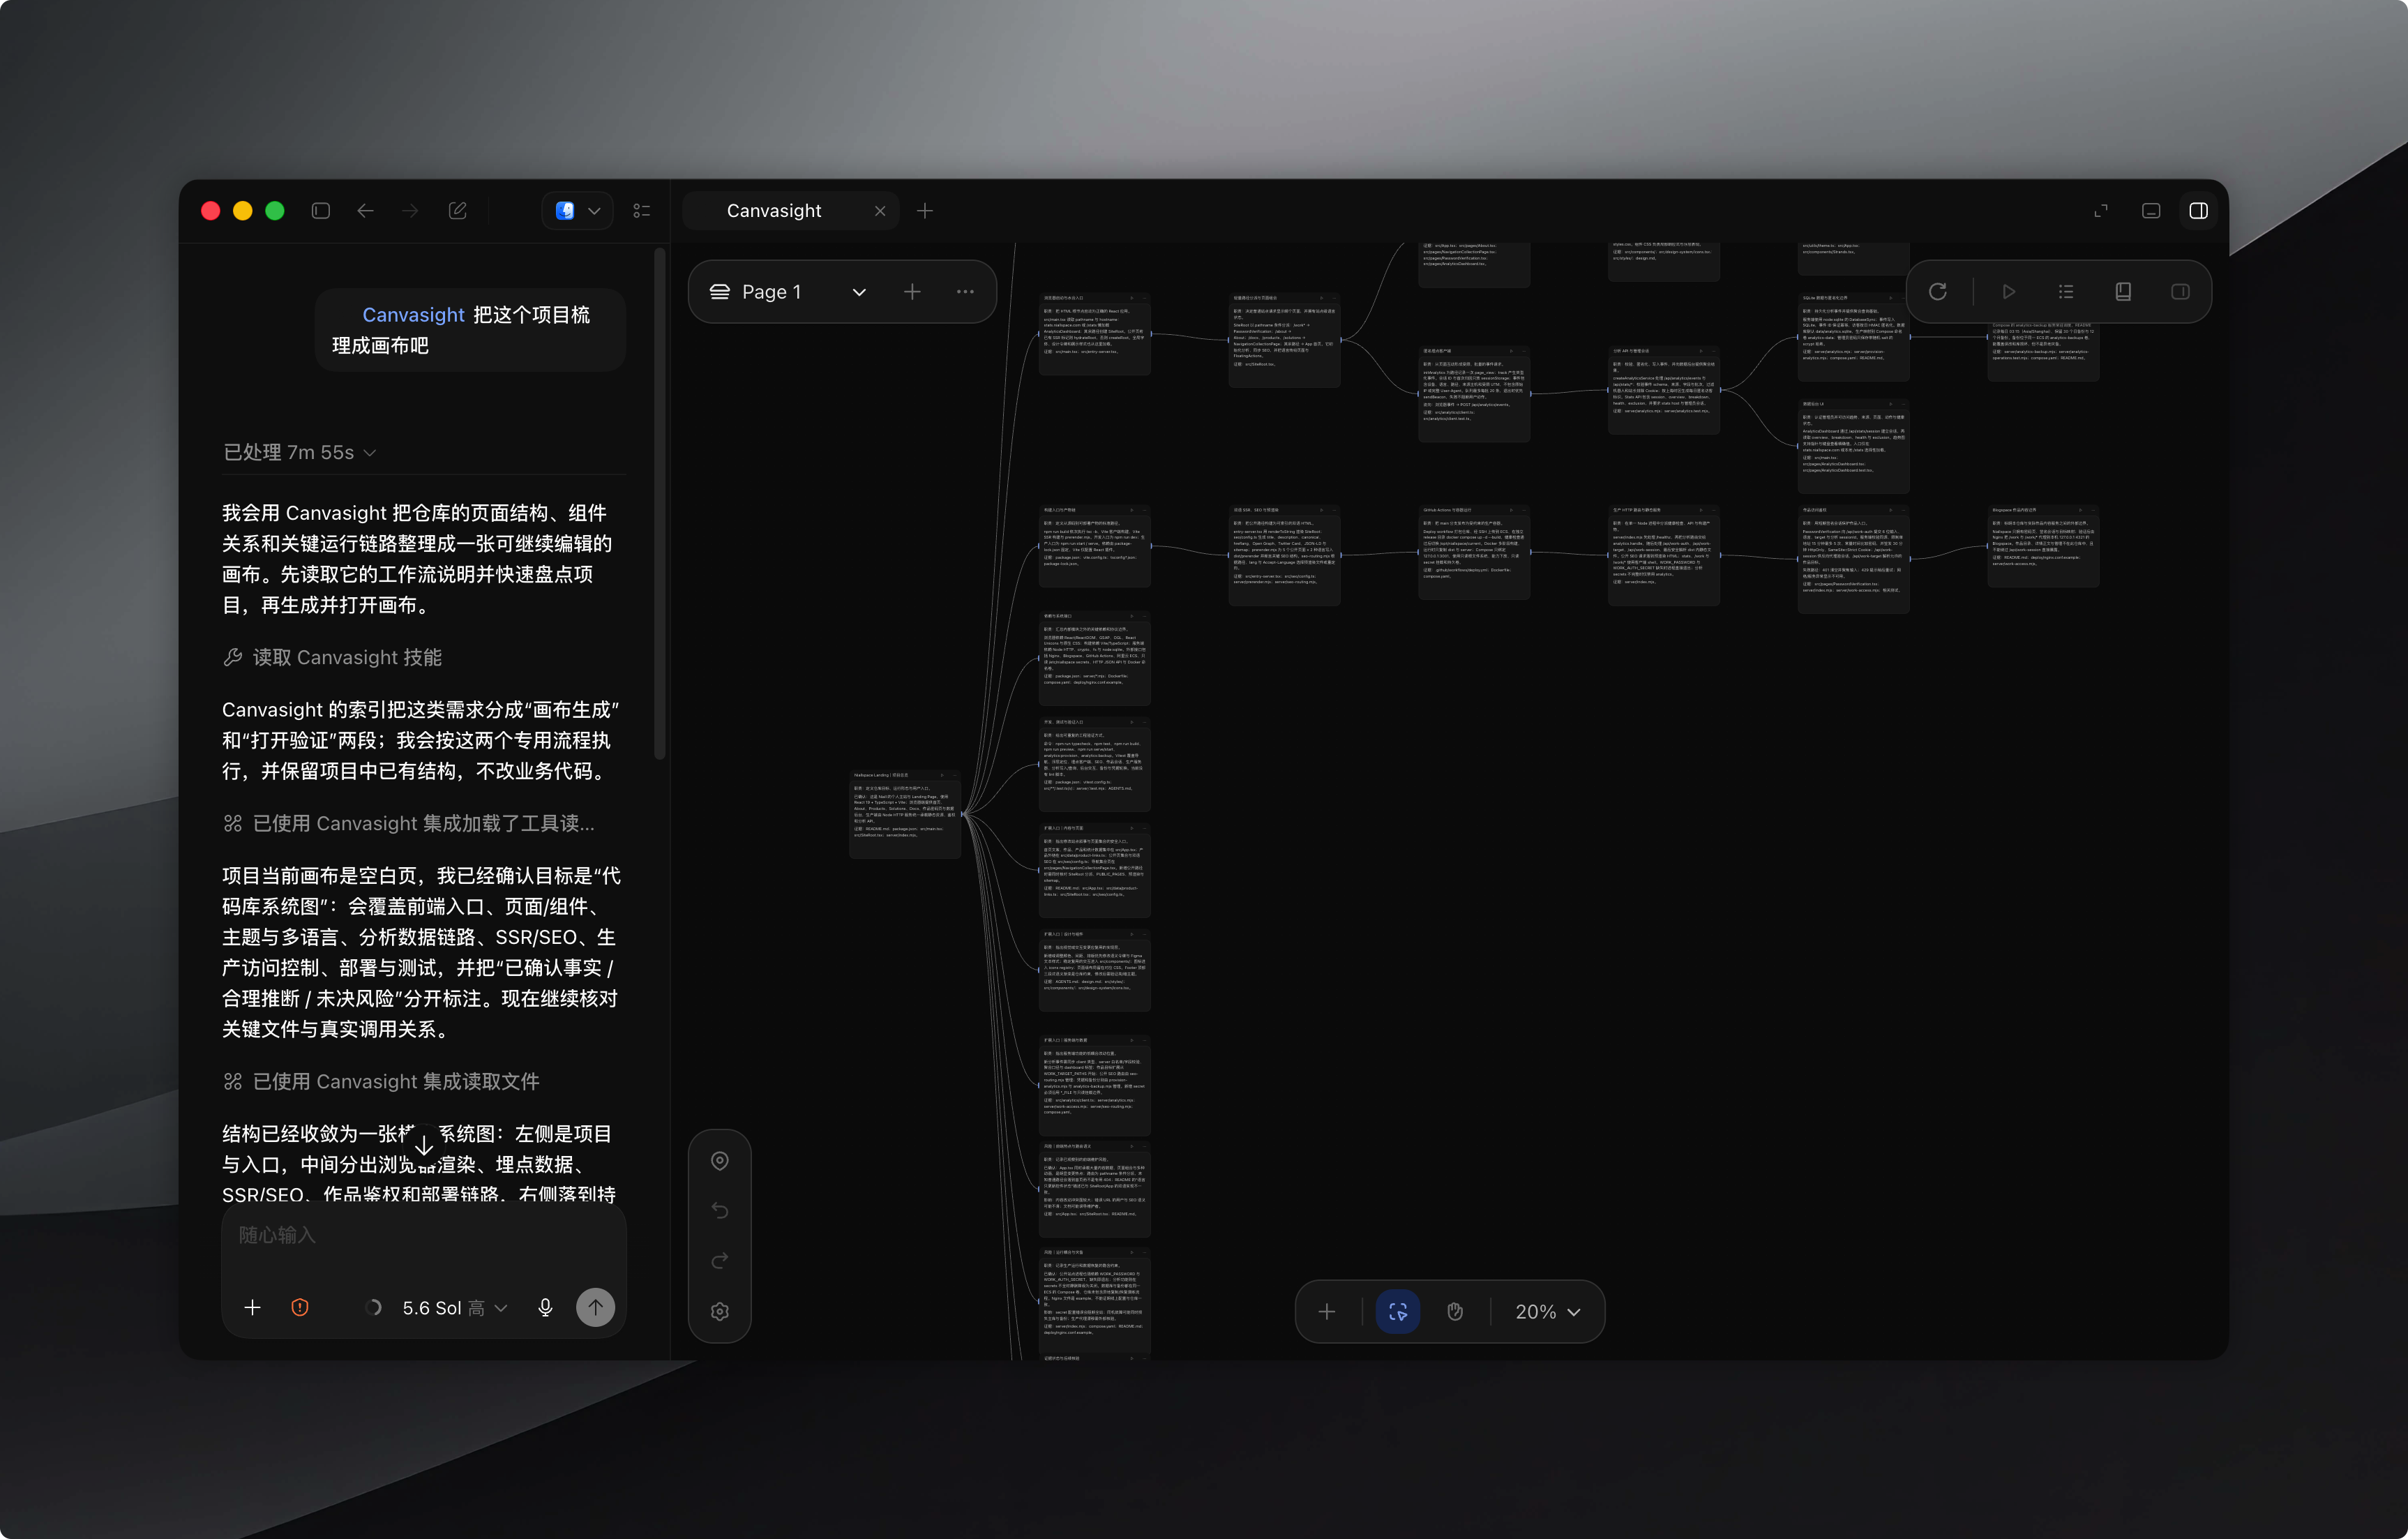Image resolution: width=2408 pixels, height=1539 pixels.
Task: Locate content with the canvas pin icon
Action: click(720, 1161)
